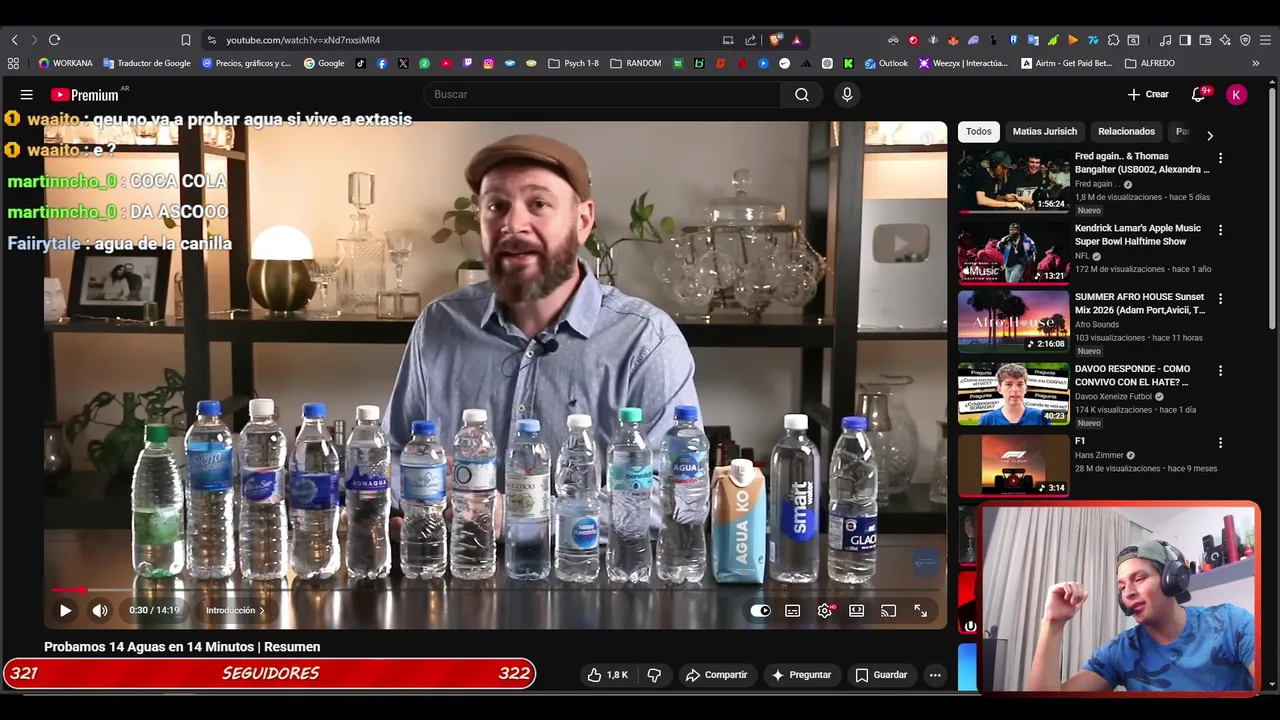Image resolution: width=1280 pixels, height=720 pixels.
Task: Open the YouTube hamburger guide menu
Action: 27,94
